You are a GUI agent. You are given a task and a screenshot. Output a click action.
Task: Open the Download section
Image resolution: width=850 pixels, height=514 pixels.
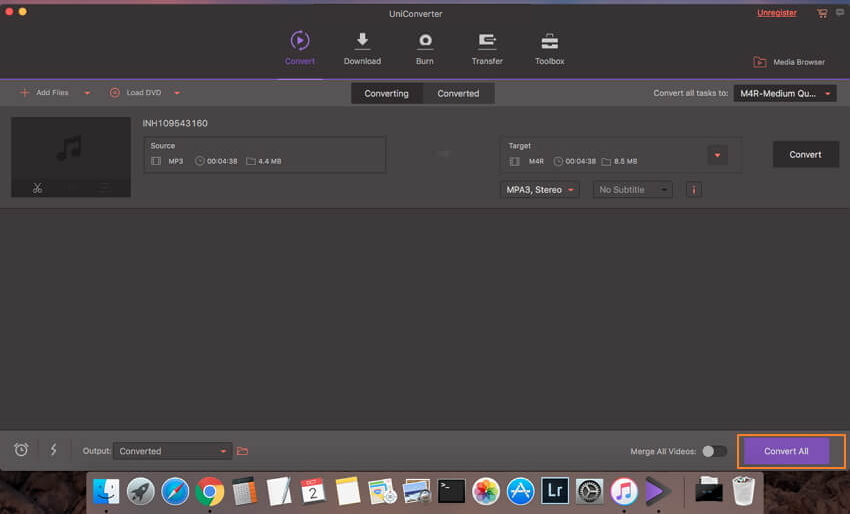pos(362,48)
